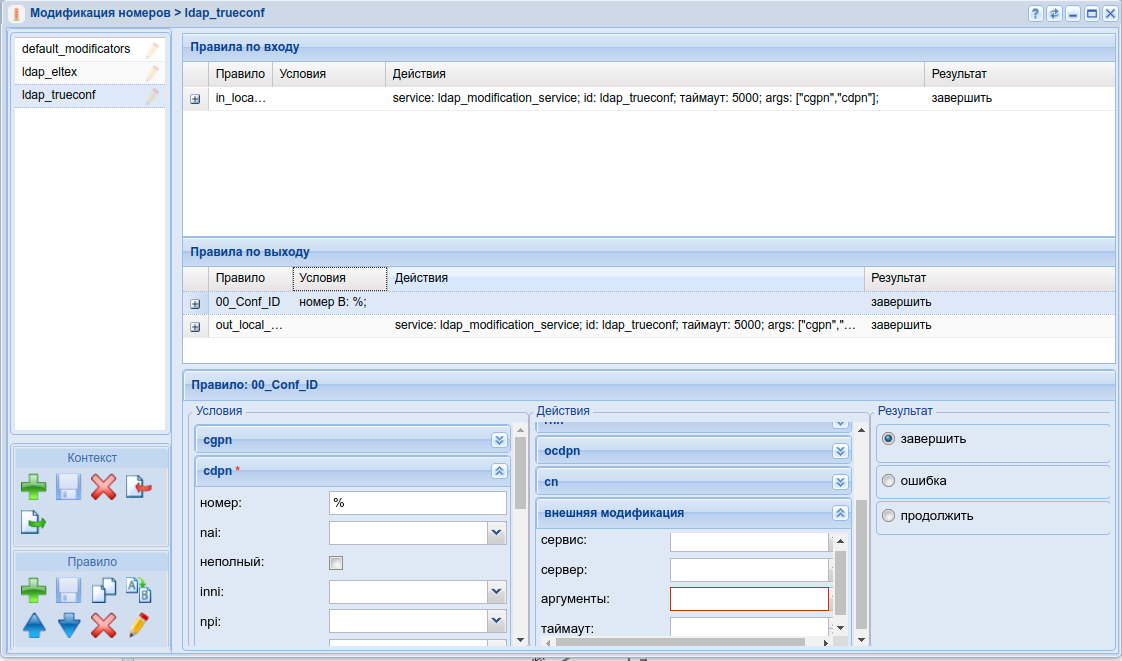Click the two-pages copy icon under Правило

pos(103,591)
